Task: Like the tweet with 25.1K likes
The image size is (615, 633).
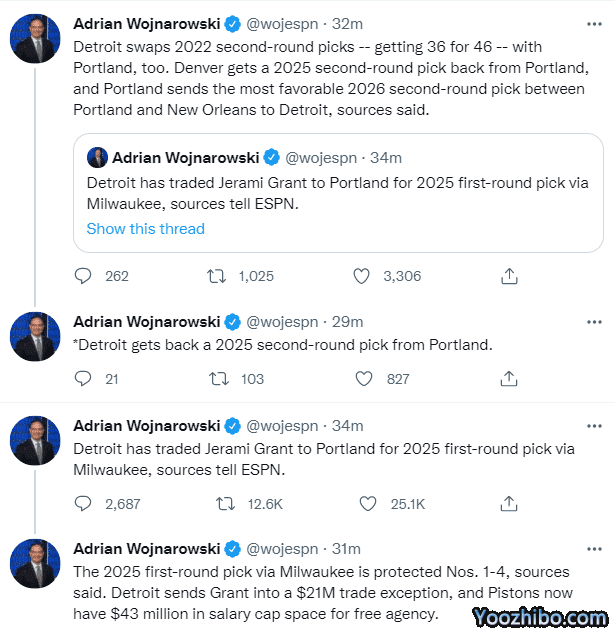Action: 366,504
